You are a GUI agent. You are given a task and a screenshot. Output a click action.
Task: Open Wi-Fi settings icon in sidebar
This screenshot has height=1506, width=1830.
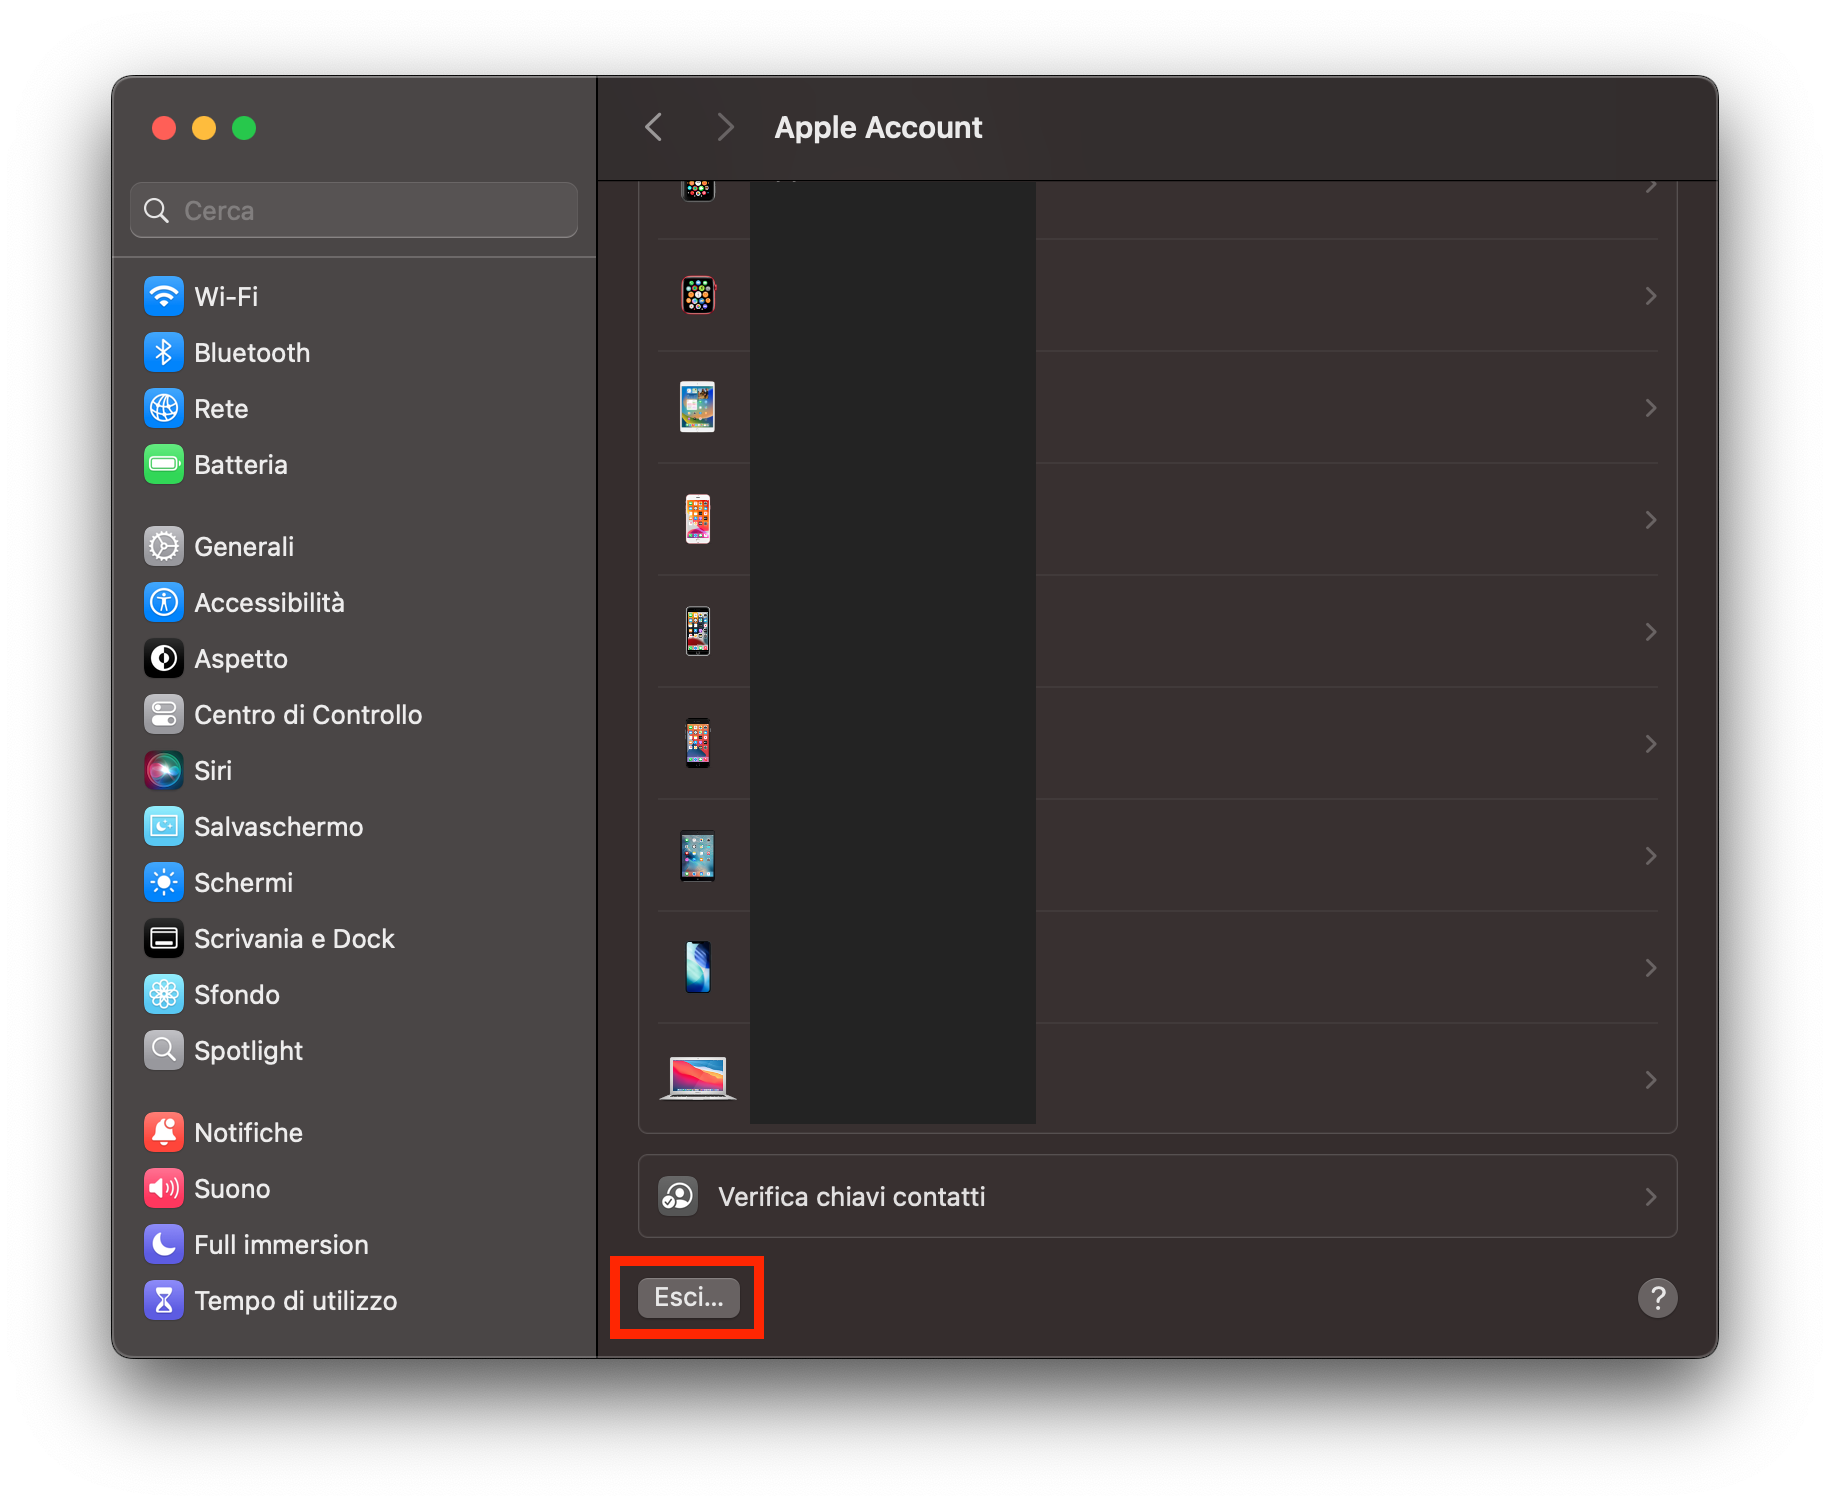click(164, 296)
